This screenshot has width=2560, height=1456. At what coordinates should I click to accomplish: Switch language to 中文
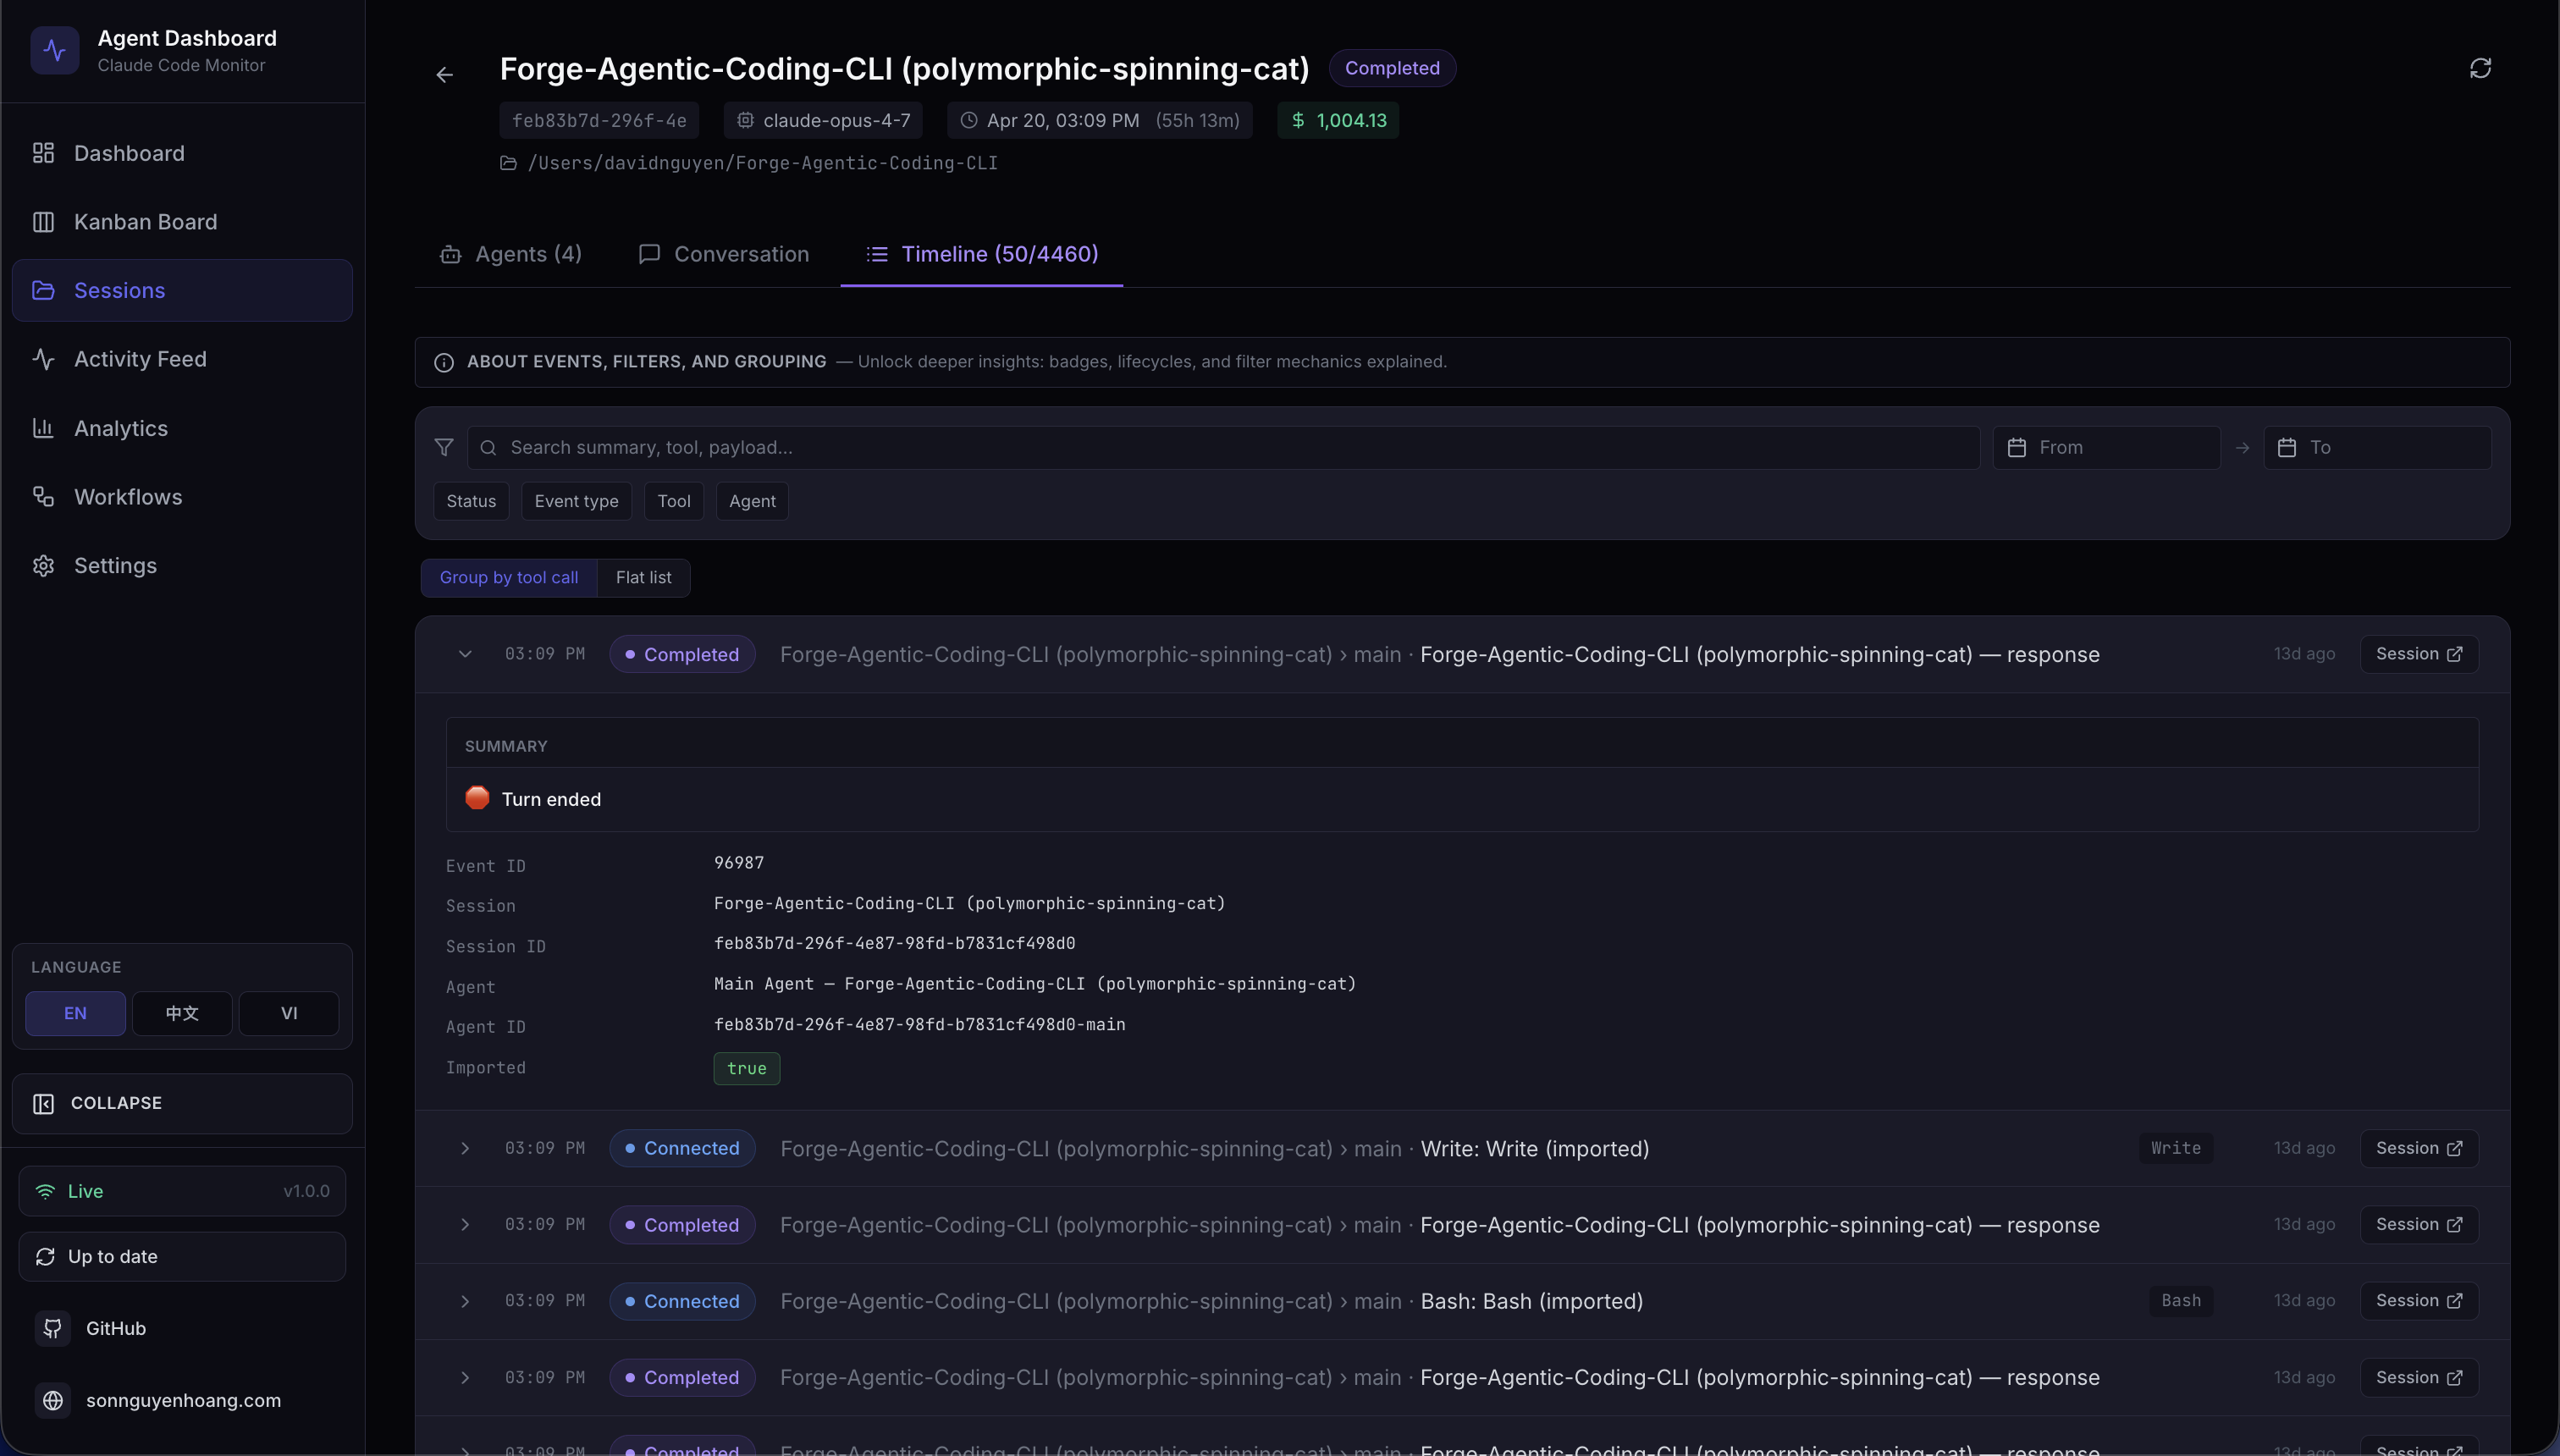182,1013
